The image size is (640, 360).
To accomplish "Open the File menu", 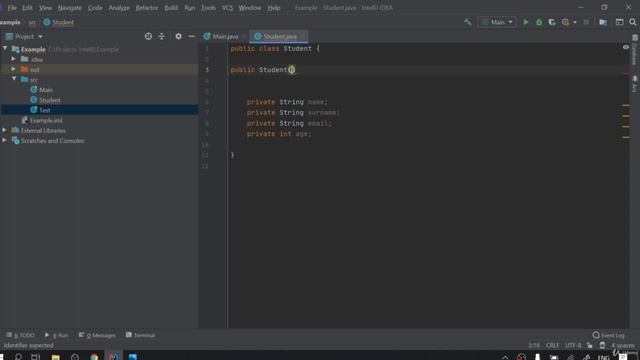I will [12, 8].
